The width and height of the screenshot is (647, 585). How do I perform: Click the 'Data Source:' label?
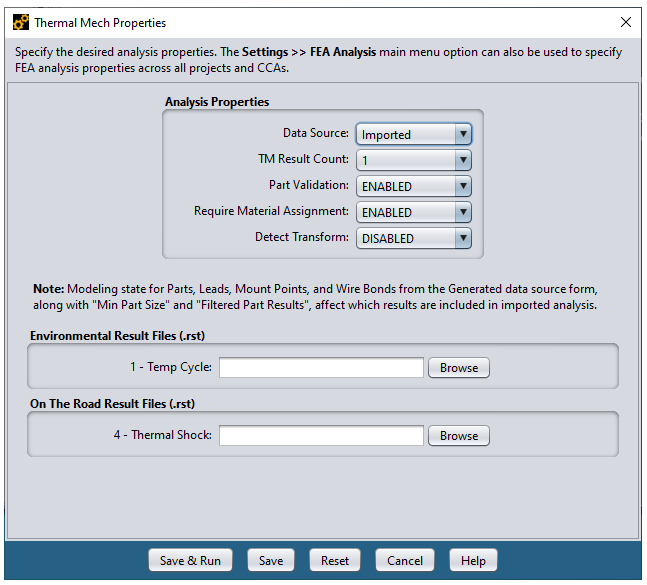coord(316,133)
